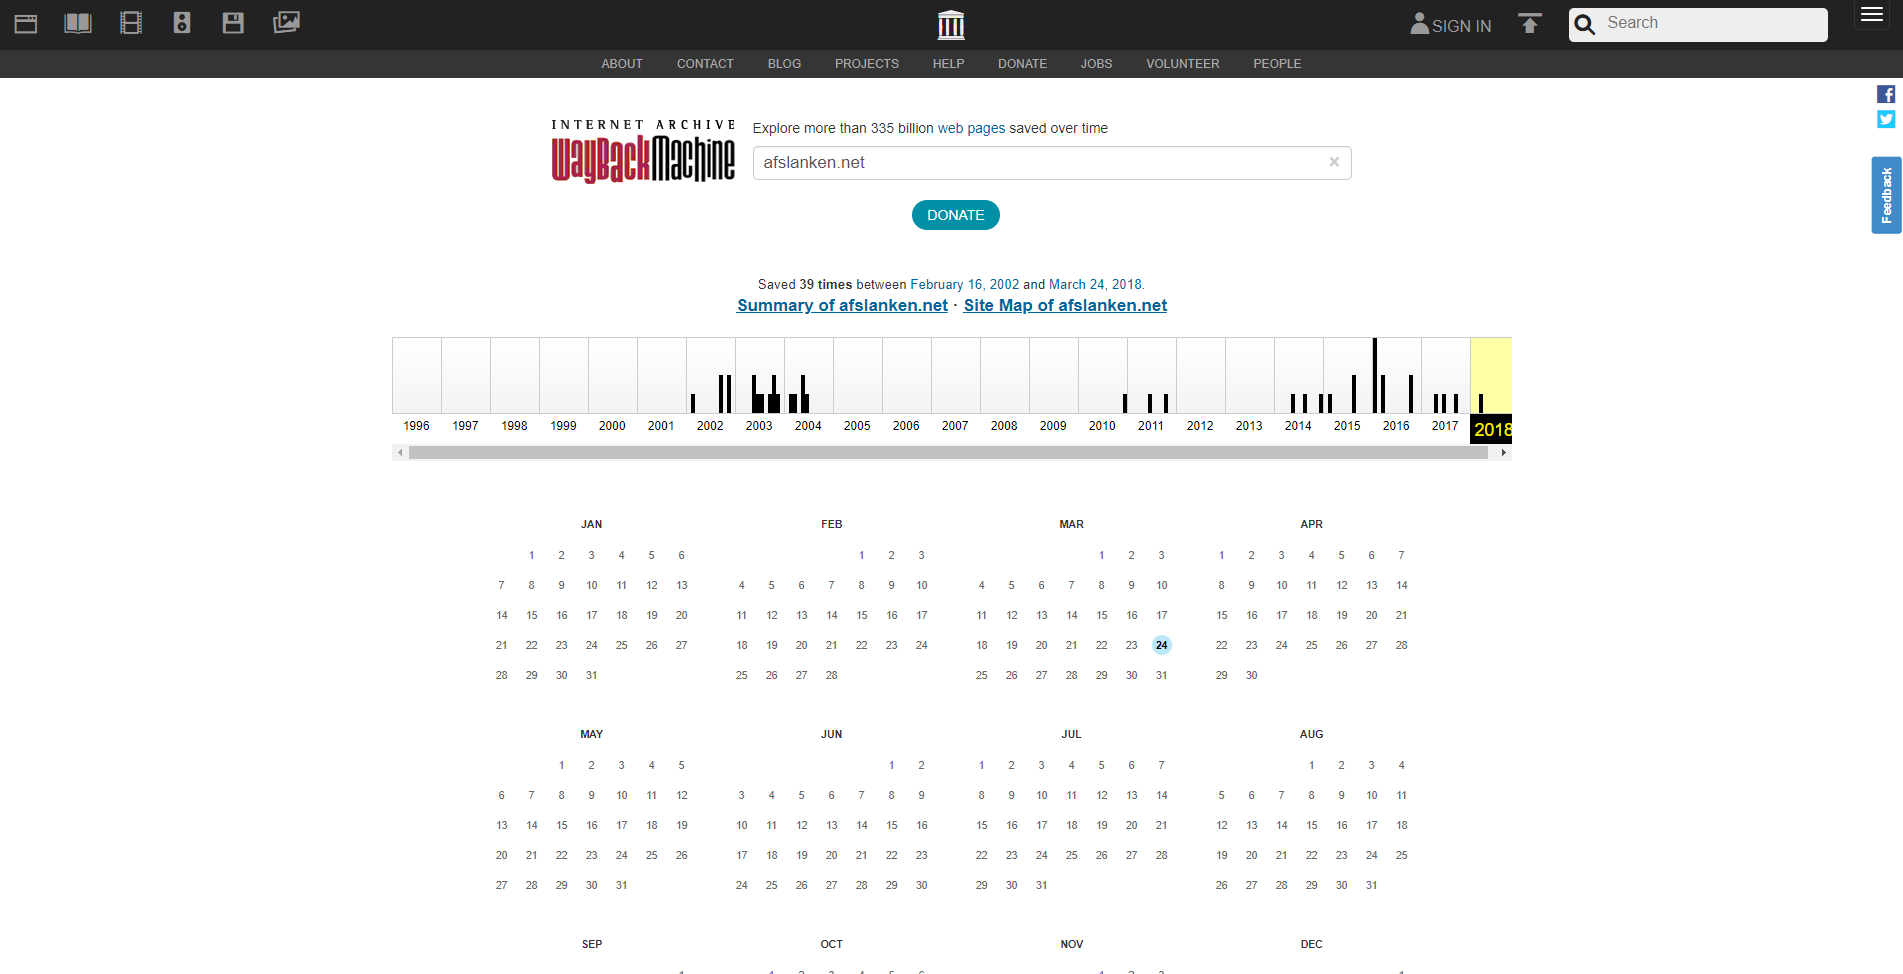Open the DONATE menu item
Image resolution: width=1903 pixels, height=974 pixels.
[1022, 64]
